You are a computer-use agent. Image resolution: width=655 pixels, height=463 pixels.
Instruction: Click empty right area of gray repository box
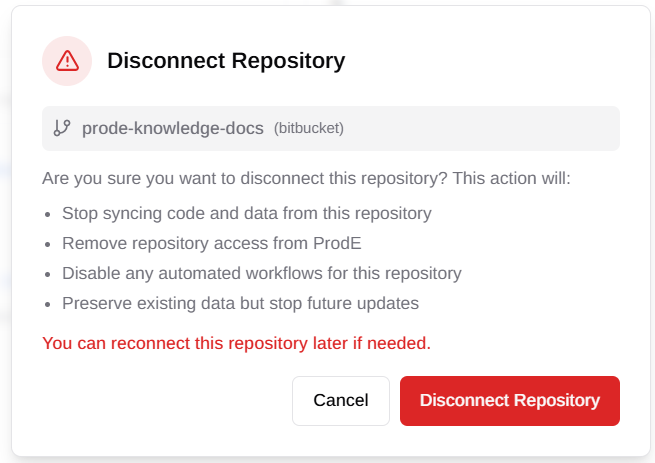pyautogui.click(x=480, y=128)
